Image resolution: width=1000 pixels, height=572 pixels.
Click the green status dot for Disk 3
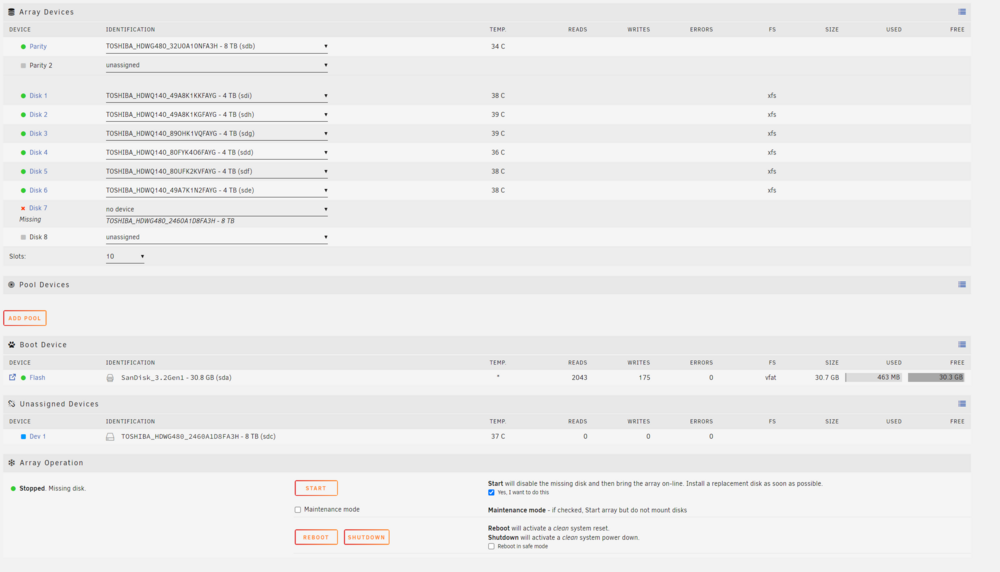(x=24, y=134)
